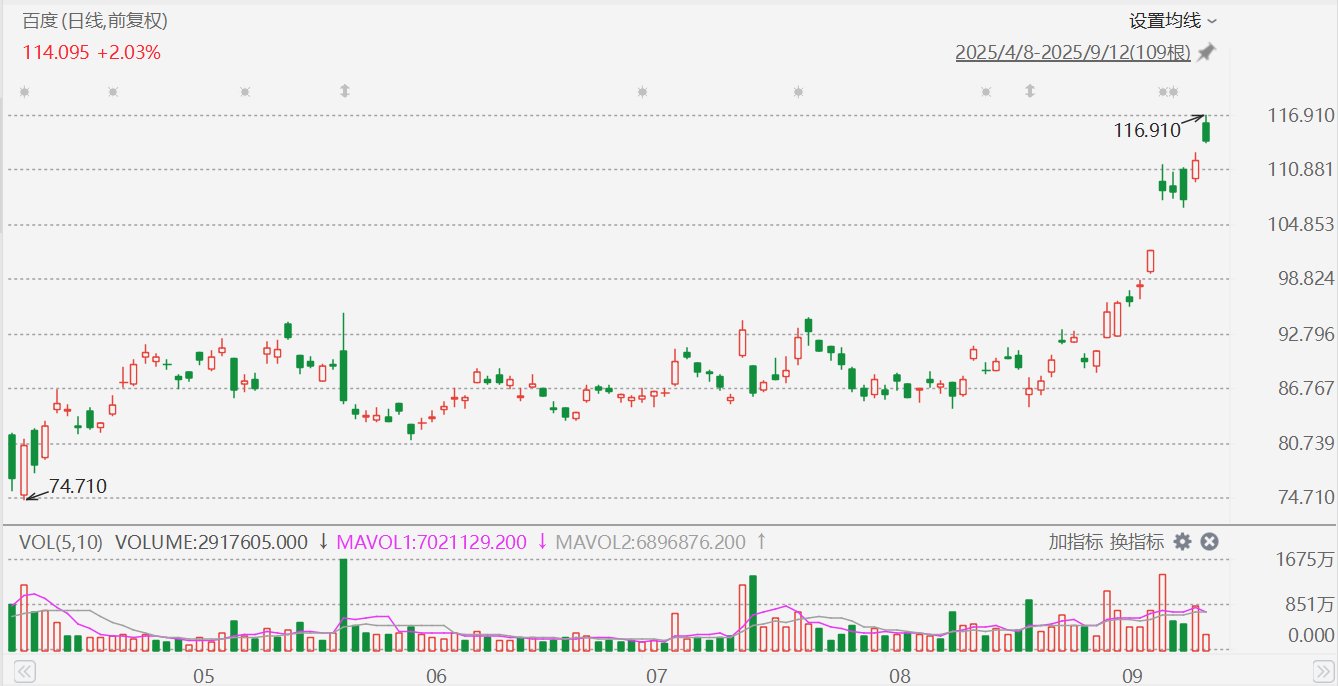This screenshot has height=686, width=1338.
Task: Click the star event marker above the mid-July peak
Action: click(x=798, y=92)
